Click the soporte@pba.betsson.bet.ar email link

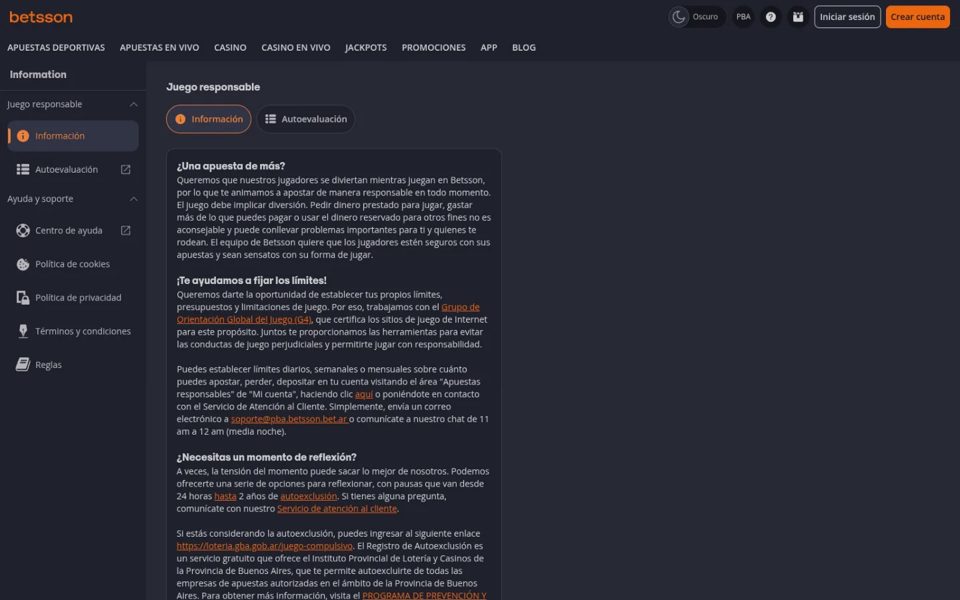[289, 419]
